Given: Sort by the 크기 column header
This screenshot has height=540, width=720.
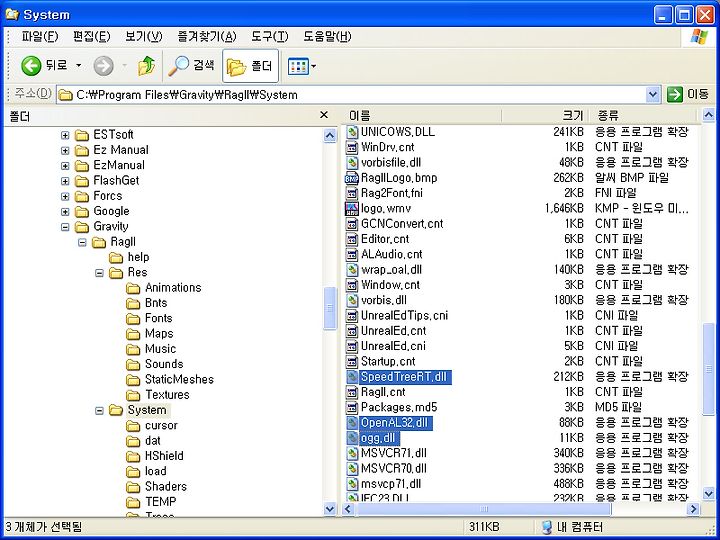Looking at the screenshot, I should [x=545, y=115].
